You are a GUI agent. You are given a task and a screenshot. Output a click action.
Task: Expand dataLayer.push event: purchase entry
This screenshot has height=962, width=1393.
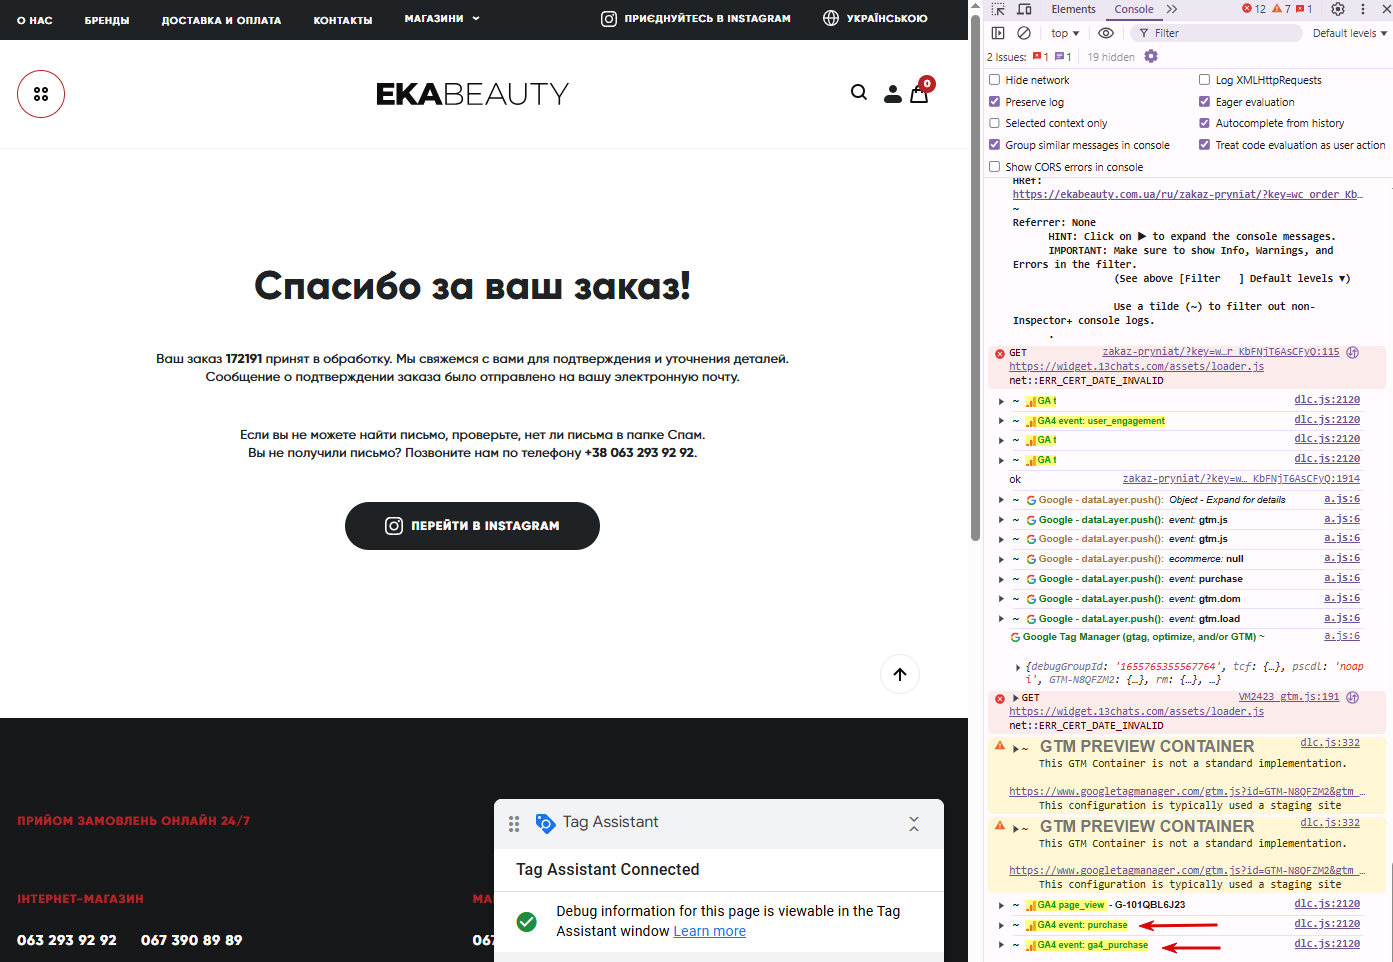[1001, 579]
